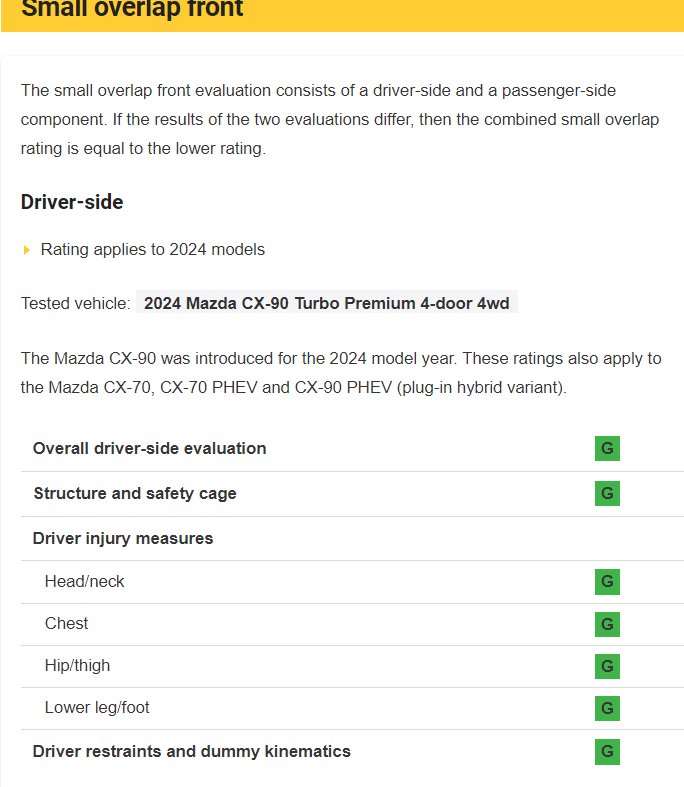Click the Chest row label
This screenshot has width=684, height=787.
pyautogui.click(x=66, y=623)
